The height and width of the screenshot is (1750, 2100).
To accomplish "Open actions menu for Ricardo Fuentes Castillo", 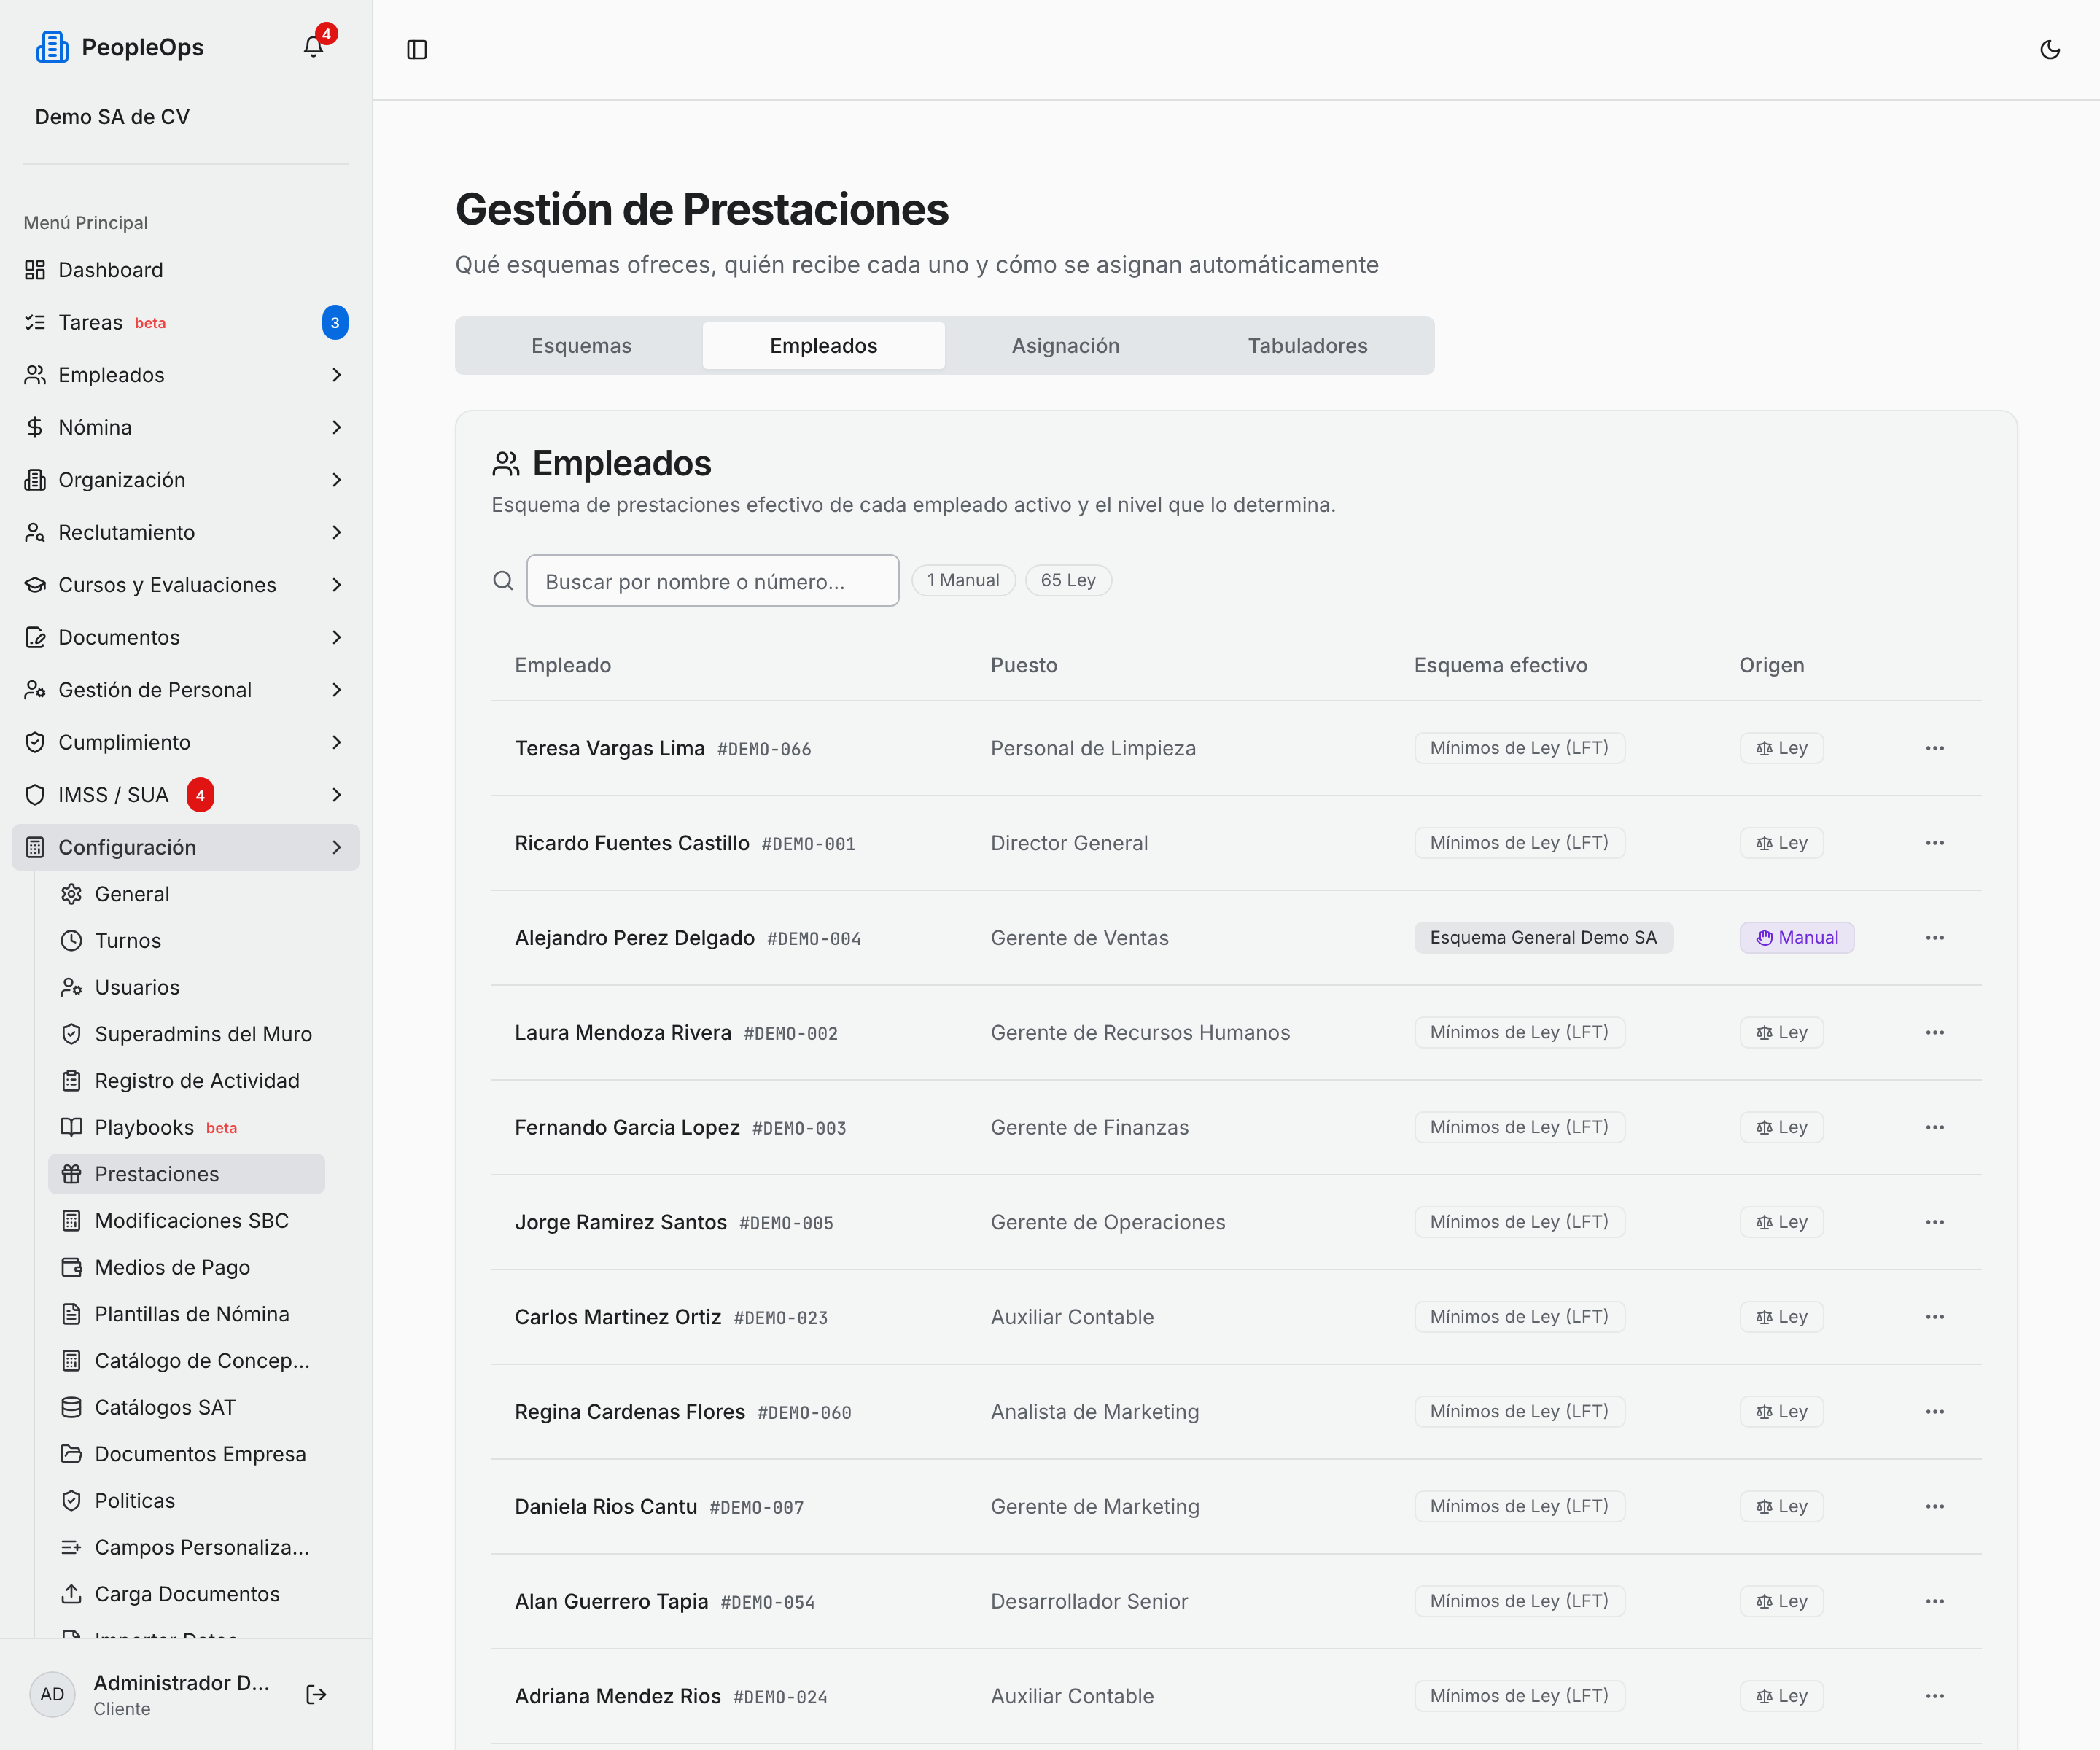I will (1934, 843).
